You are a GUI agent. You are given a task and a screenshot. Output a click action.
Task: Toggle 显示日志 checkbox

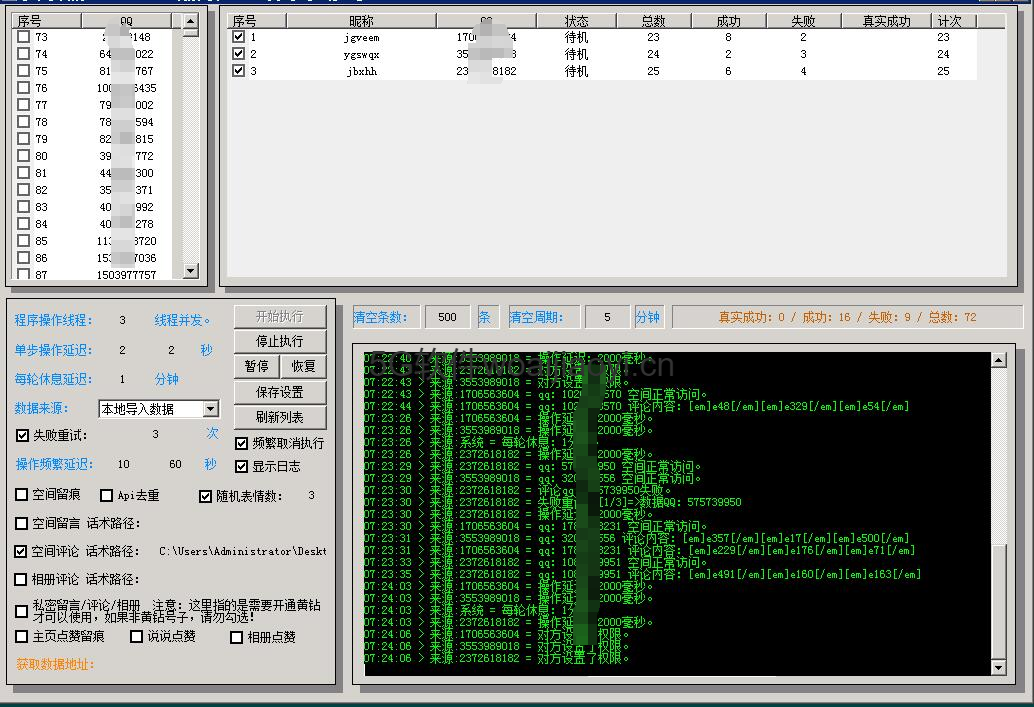(x=241, y=466)
